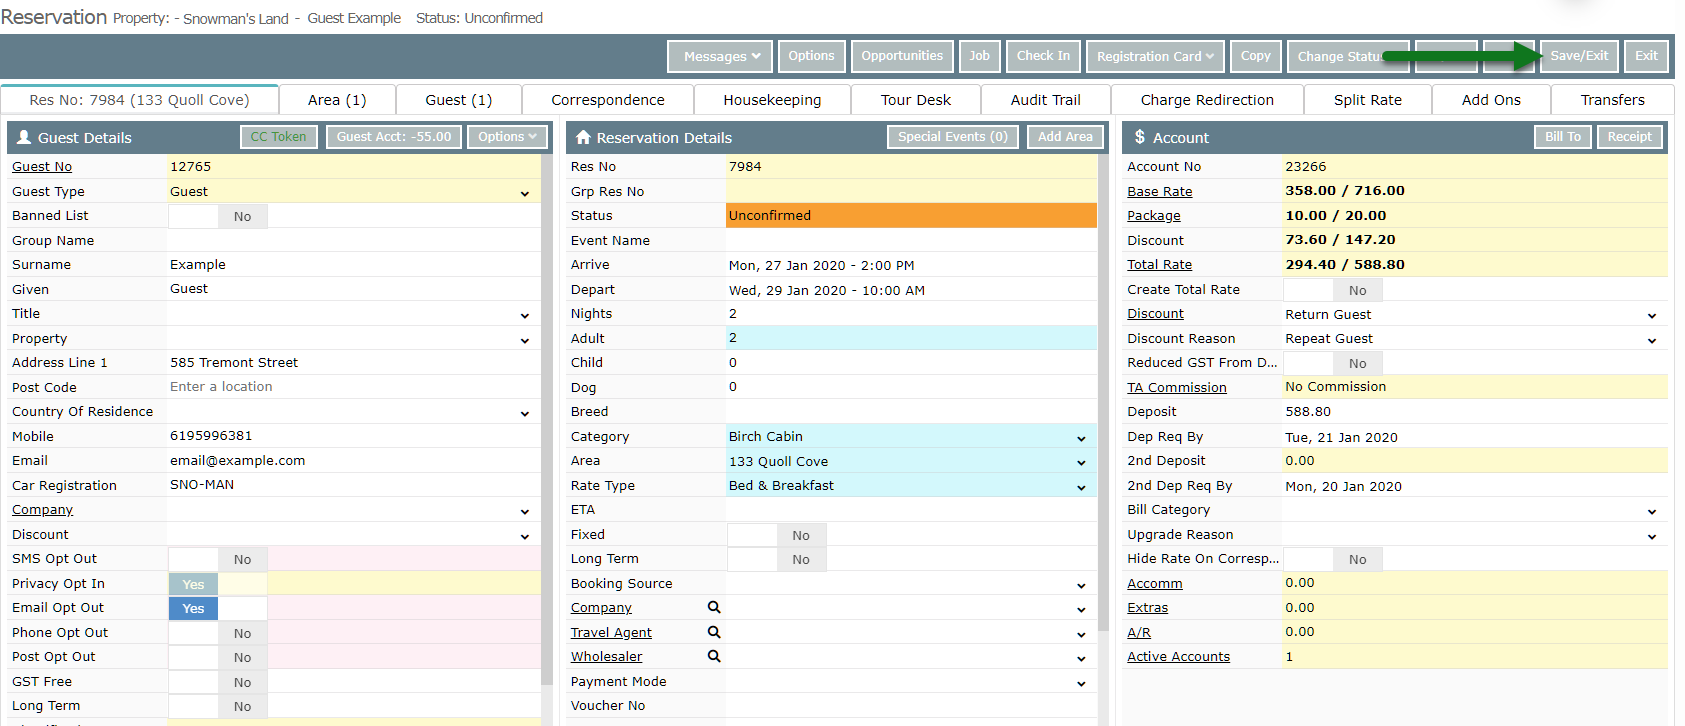Open the Correspondence tab
The width and height of the screenshot is (1685, 726).
[x=608, y=100]
